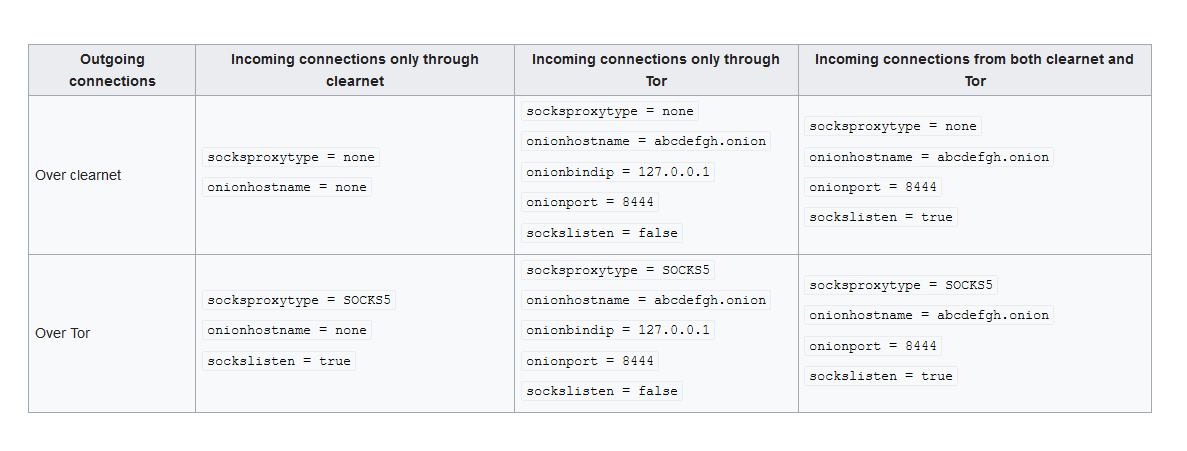Click "onionhostname = none" in the Over clearnet row
1187x451 pixels.
287,187
